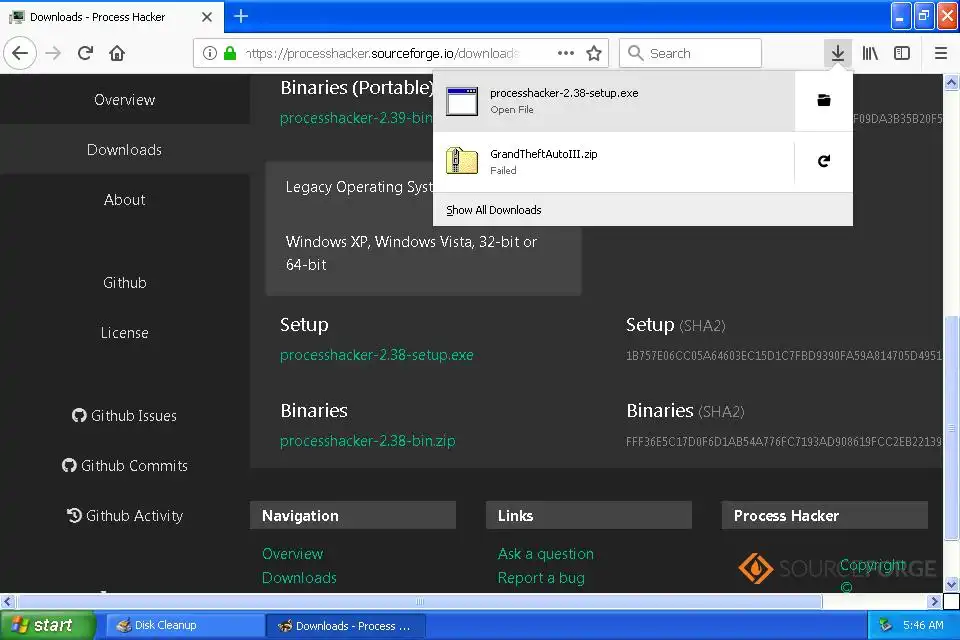This screenshot has height=640, width=960.
Task: Open the Windows start menu
Action: point(47,625)
